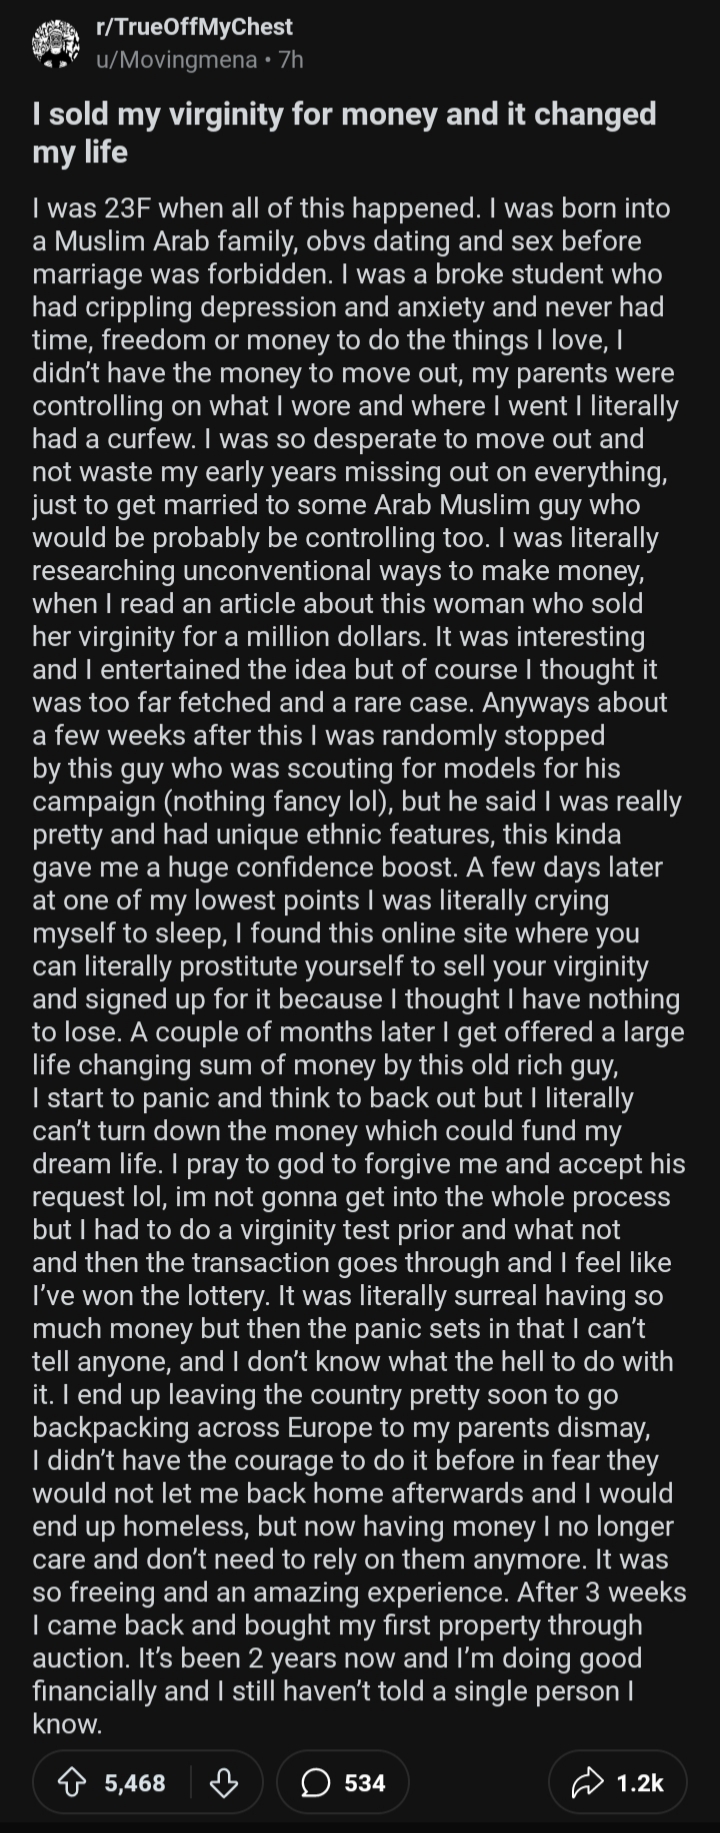The width and height of the screenshot is (720, 1833).
Task: Open the post by tapping the body text
Action: pos(360,966)
